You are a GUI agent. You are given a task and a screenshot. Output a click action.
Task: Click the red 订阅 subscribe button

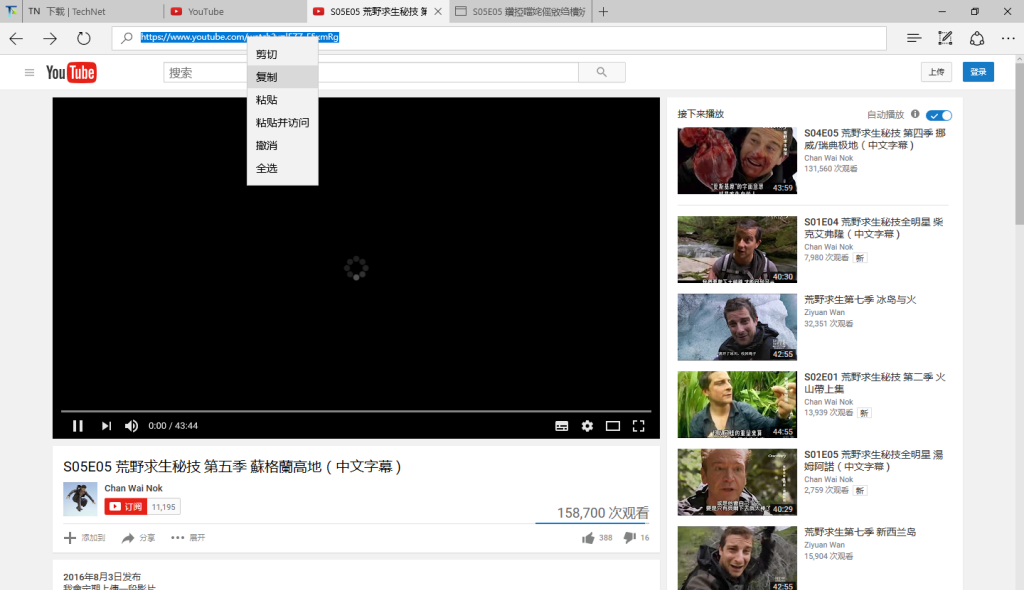point(125,507)
